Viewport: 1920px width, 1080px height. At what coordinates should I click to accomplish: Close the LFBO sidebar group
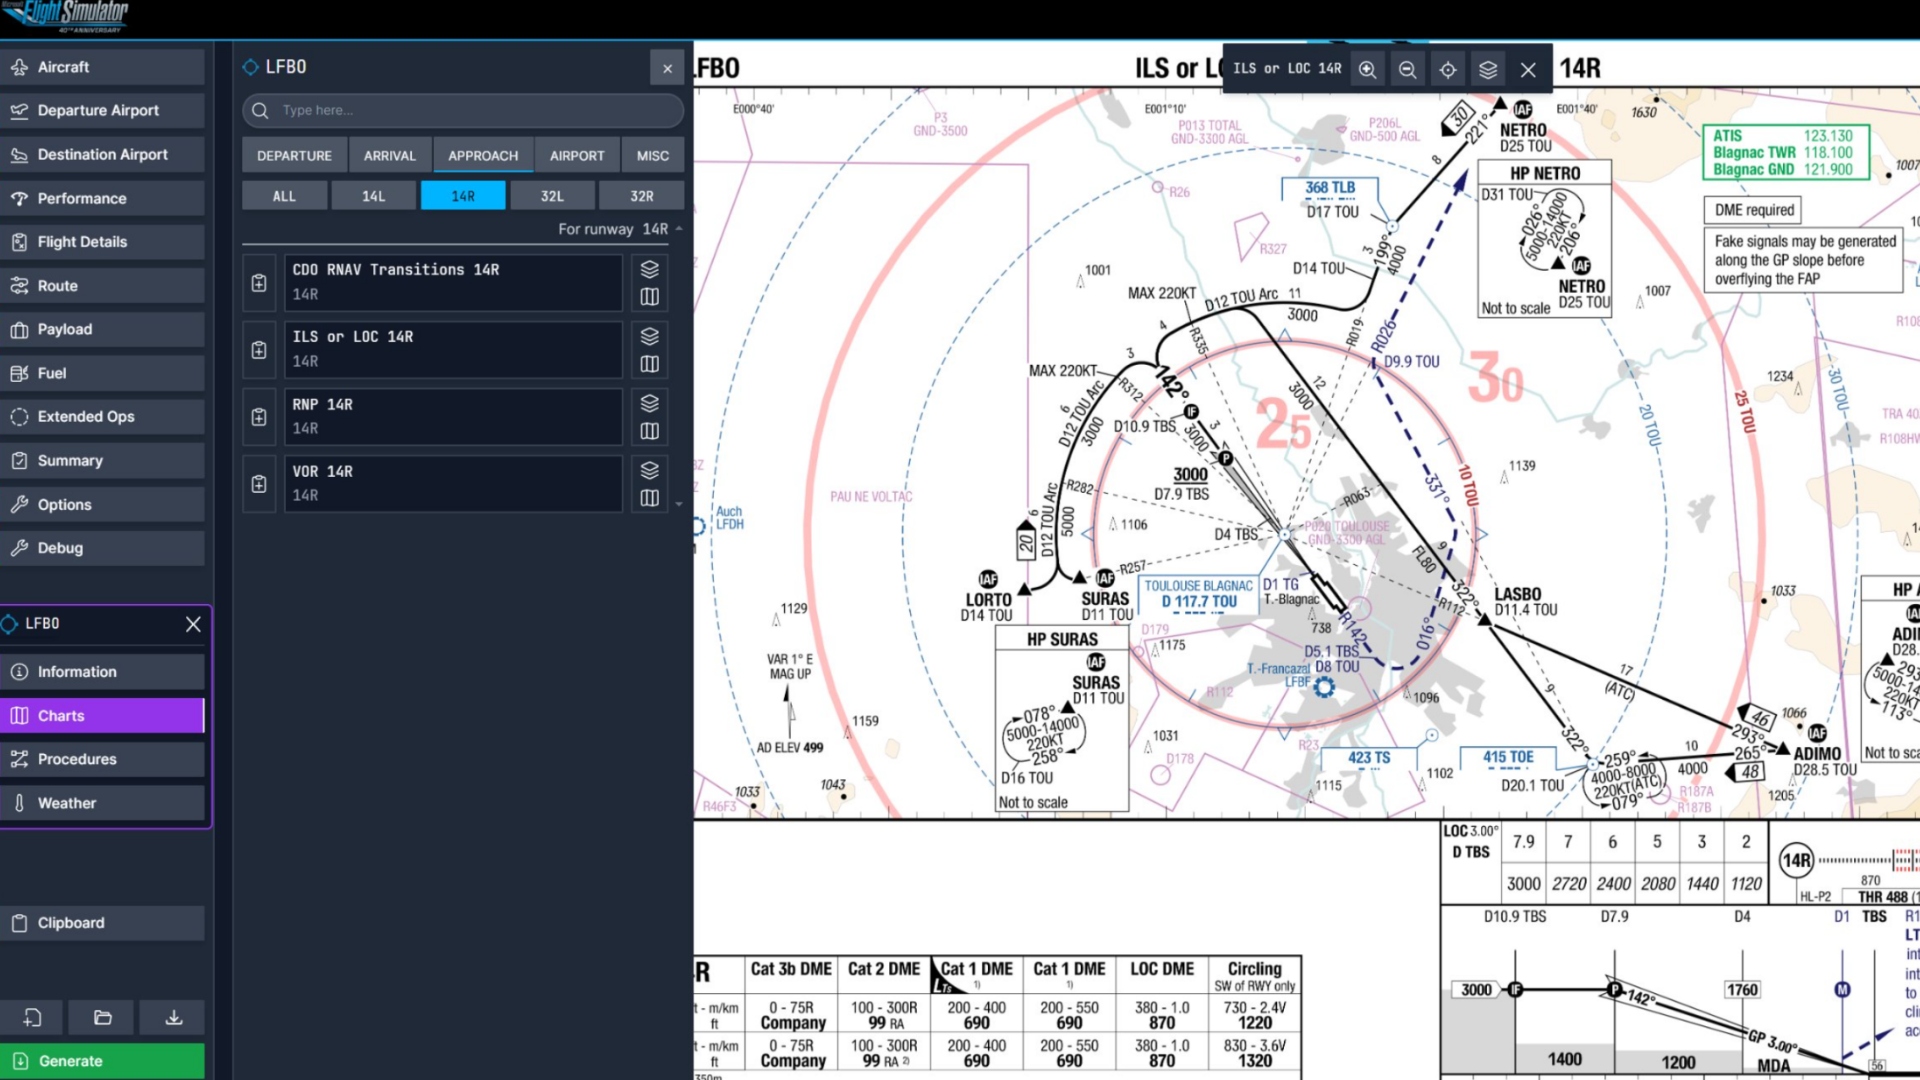coord(193,624)
